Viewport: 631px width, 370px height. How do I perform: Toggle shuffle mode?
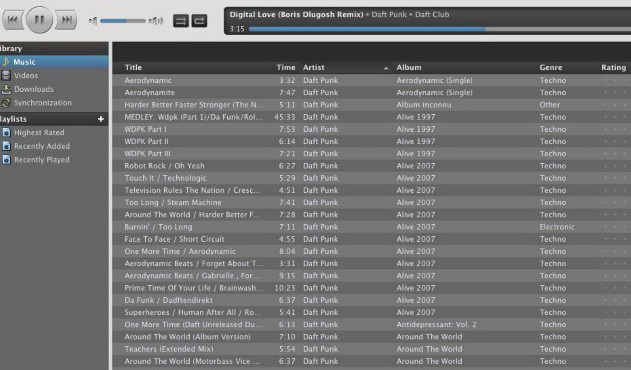click(x=181, y=21)
